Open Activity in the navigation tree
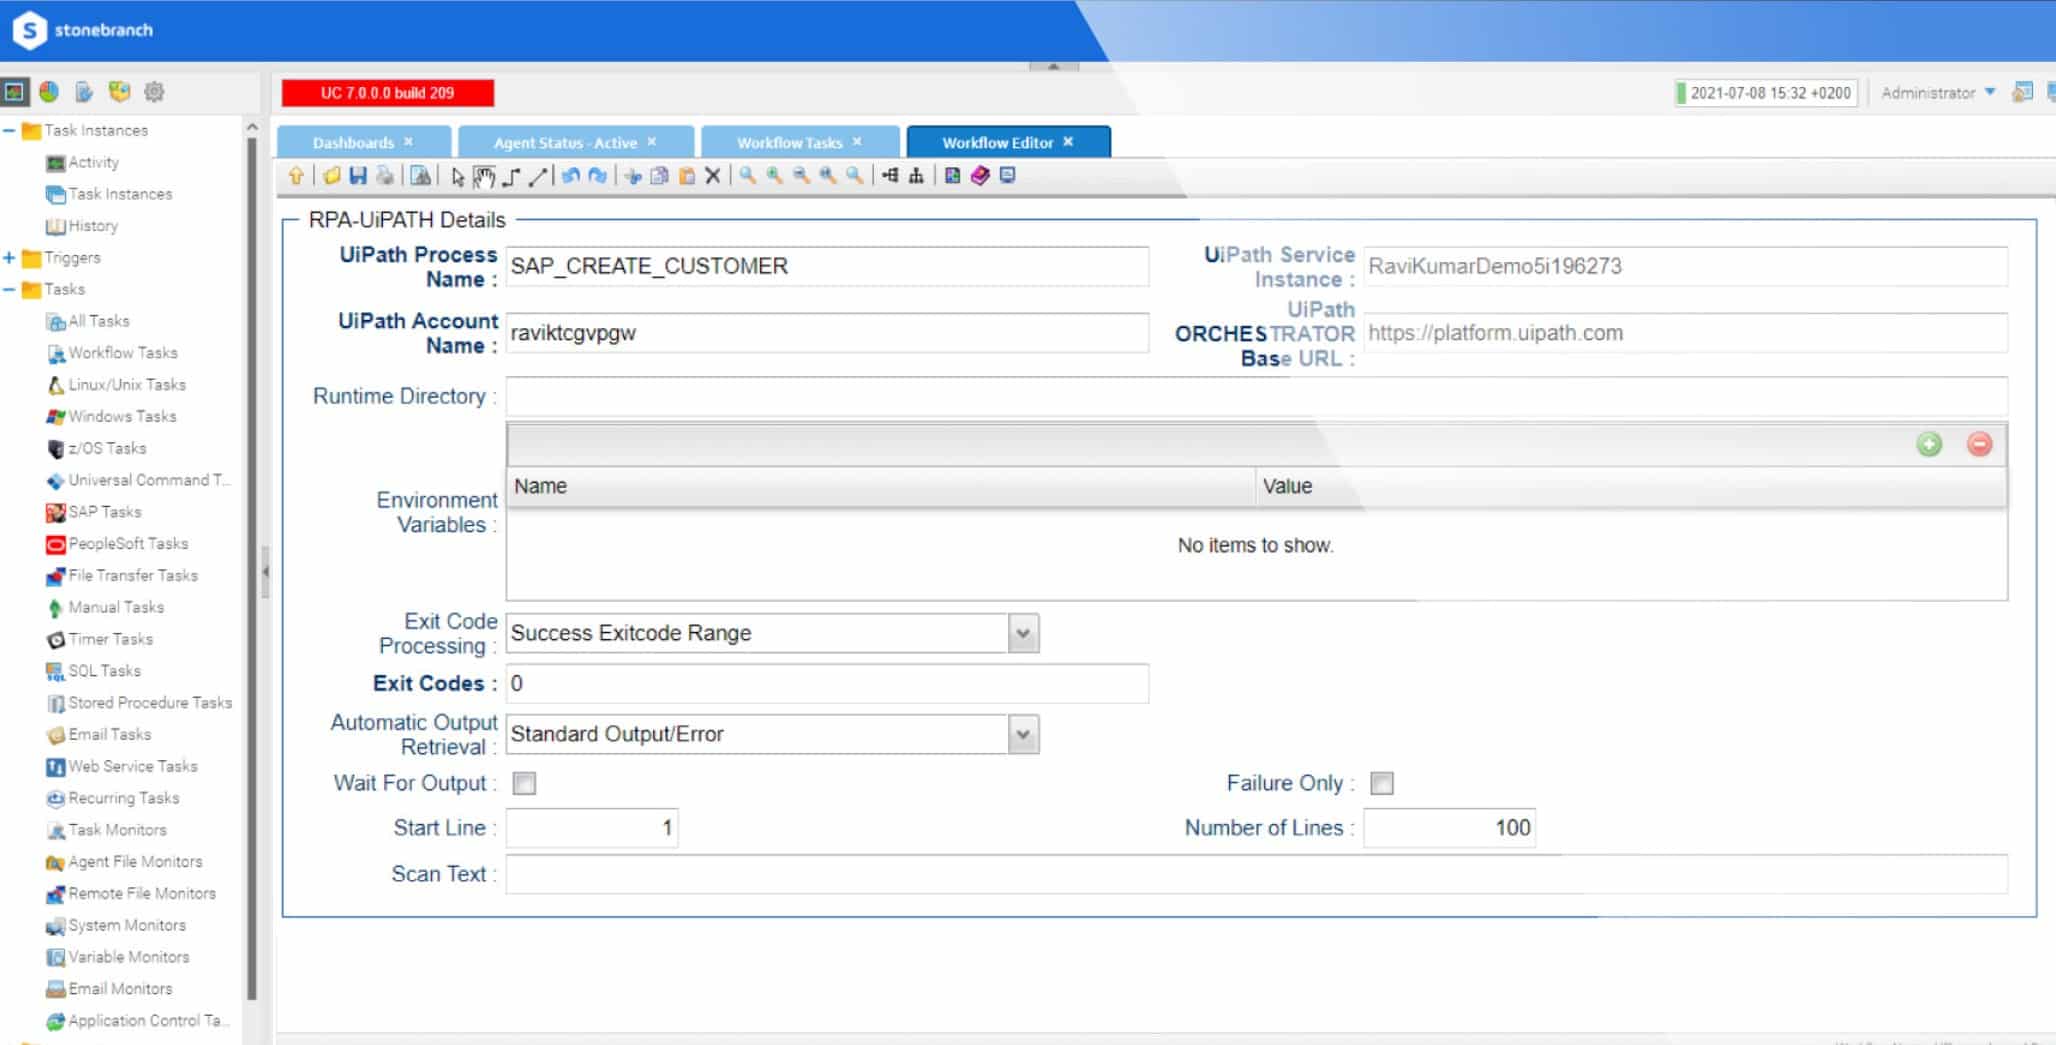2056x1045 pixels. [x=93, y=162]
